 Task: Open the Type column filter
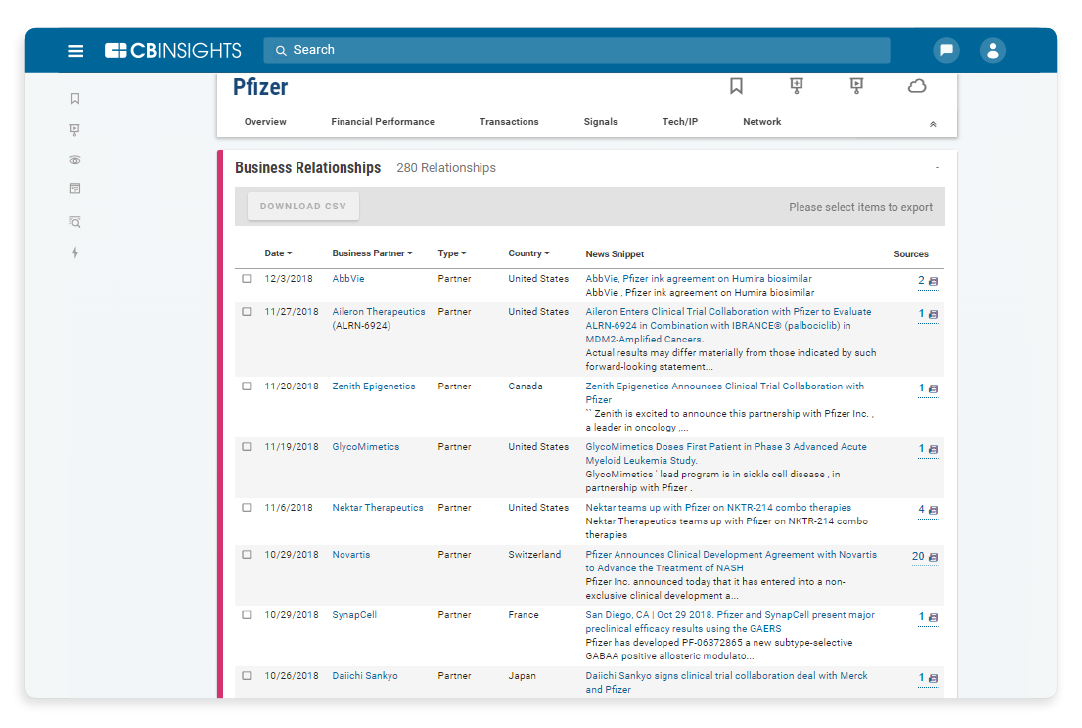coord(452,253)
